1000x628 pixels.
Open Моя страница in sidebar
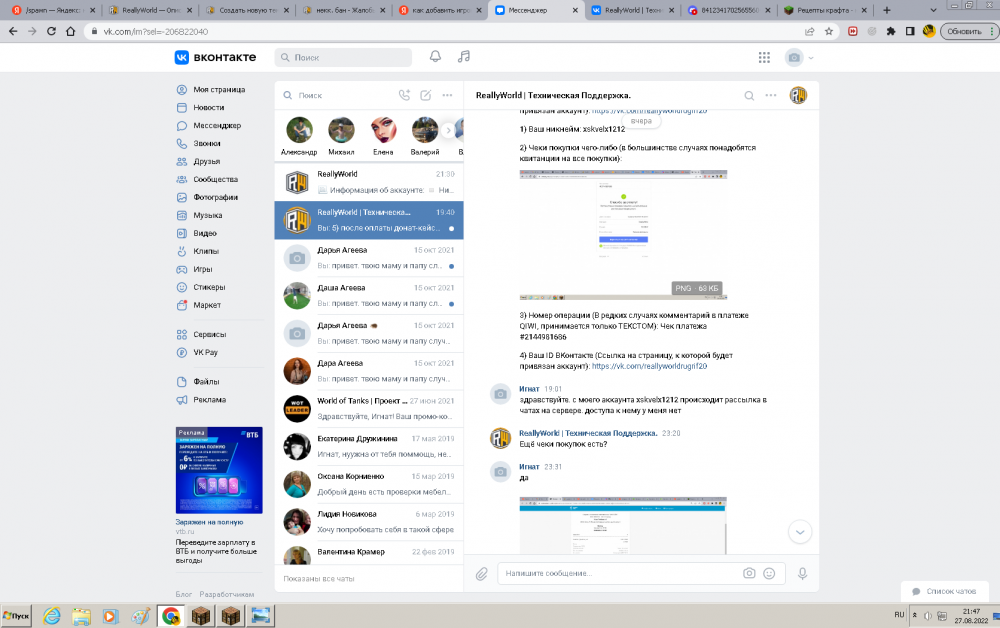click(219, 90)
